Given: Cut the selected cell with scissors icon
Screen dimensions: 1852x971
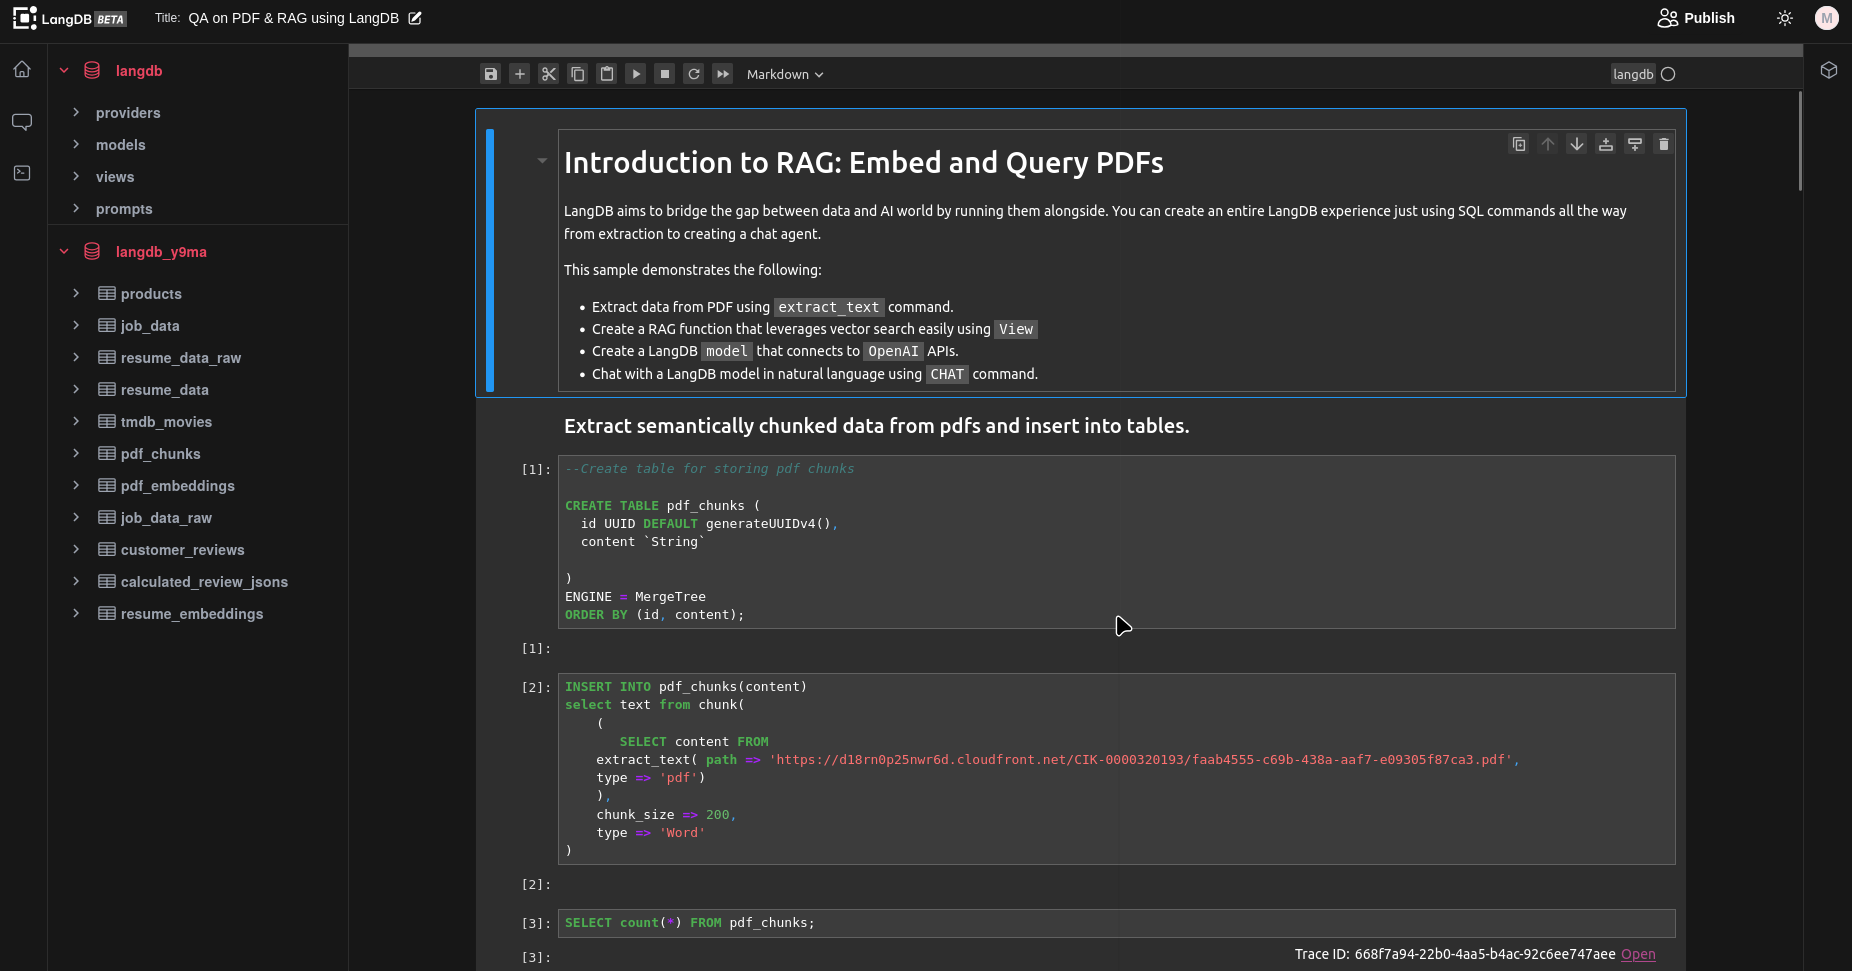Looking at the screenshot, I should click(548, 74).
